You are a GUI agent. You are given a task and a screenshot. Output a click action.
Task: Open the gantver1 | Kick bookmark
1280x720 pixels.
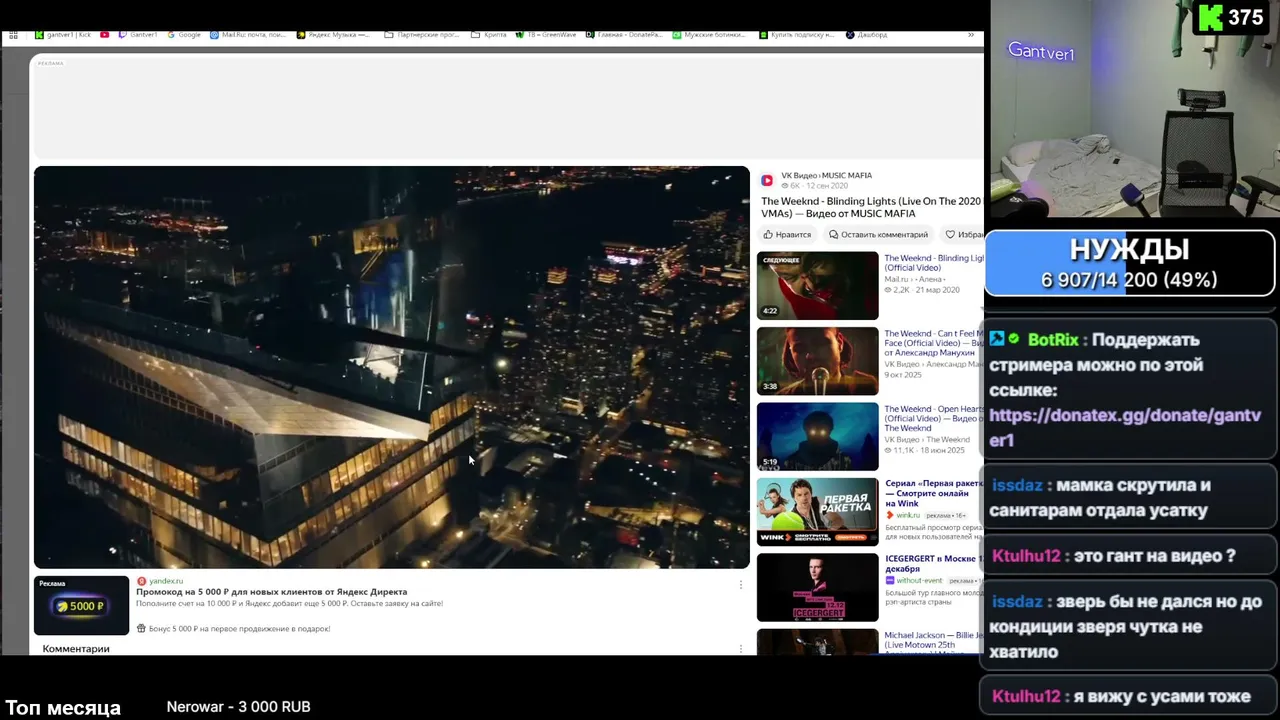pyautogui.click(x=63, y=35)
